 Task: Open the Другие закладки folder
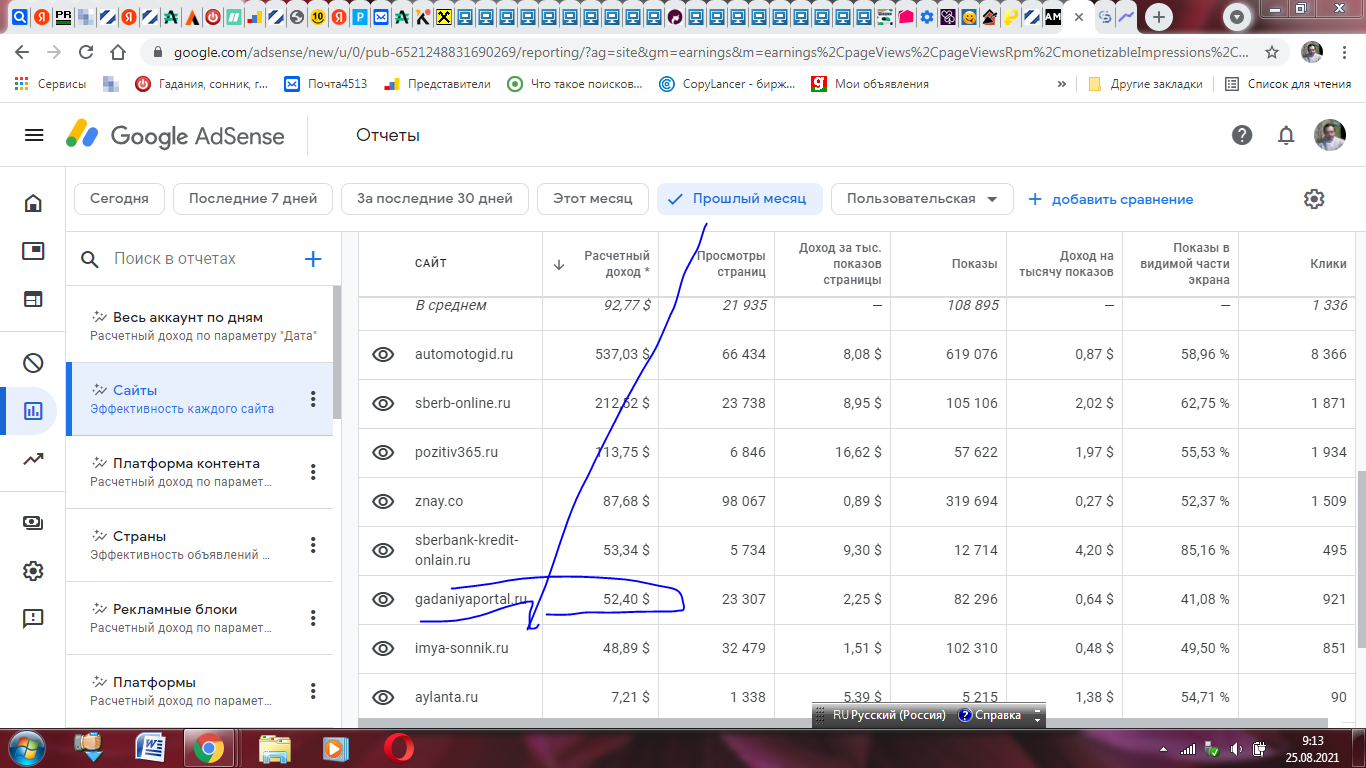tap(1145, 84)
